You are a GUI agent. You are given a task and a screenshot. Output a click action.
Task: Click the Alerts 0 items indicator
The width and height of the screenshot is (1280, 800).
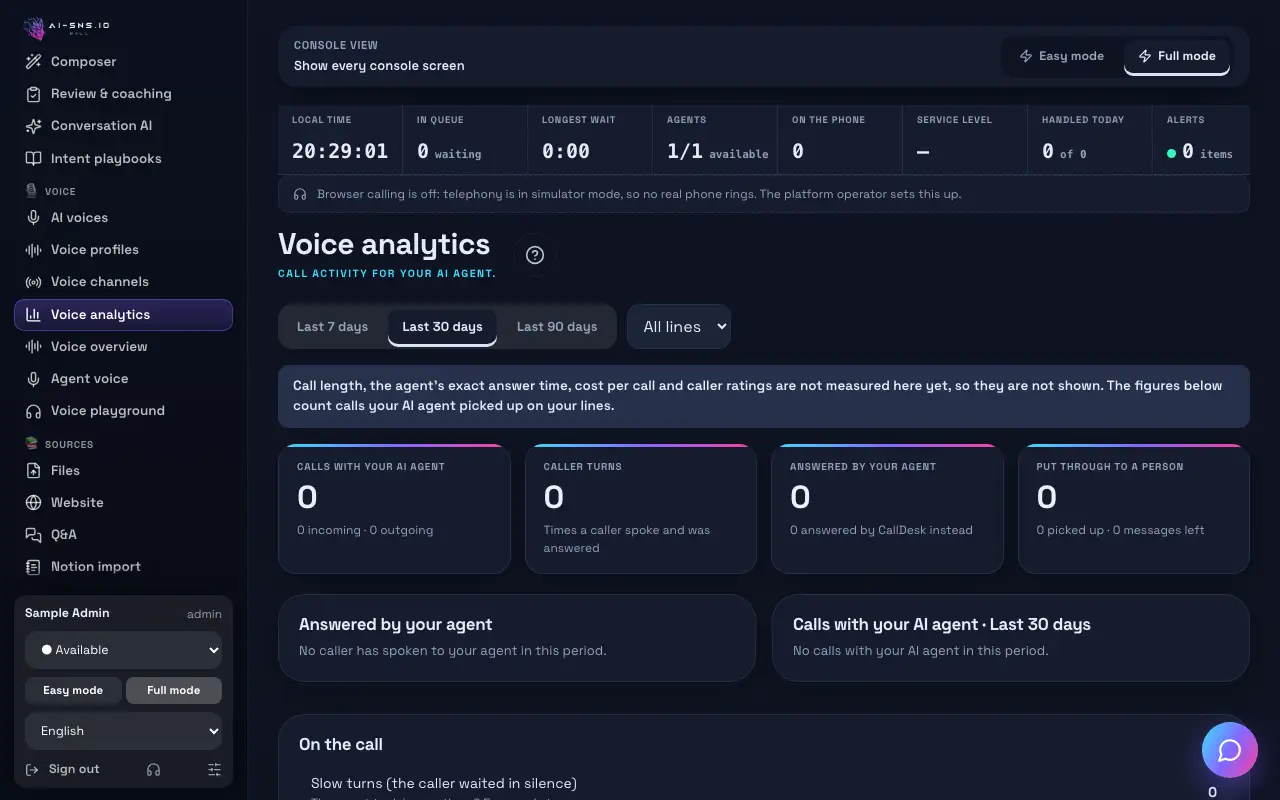click(x=1199, y=152)
